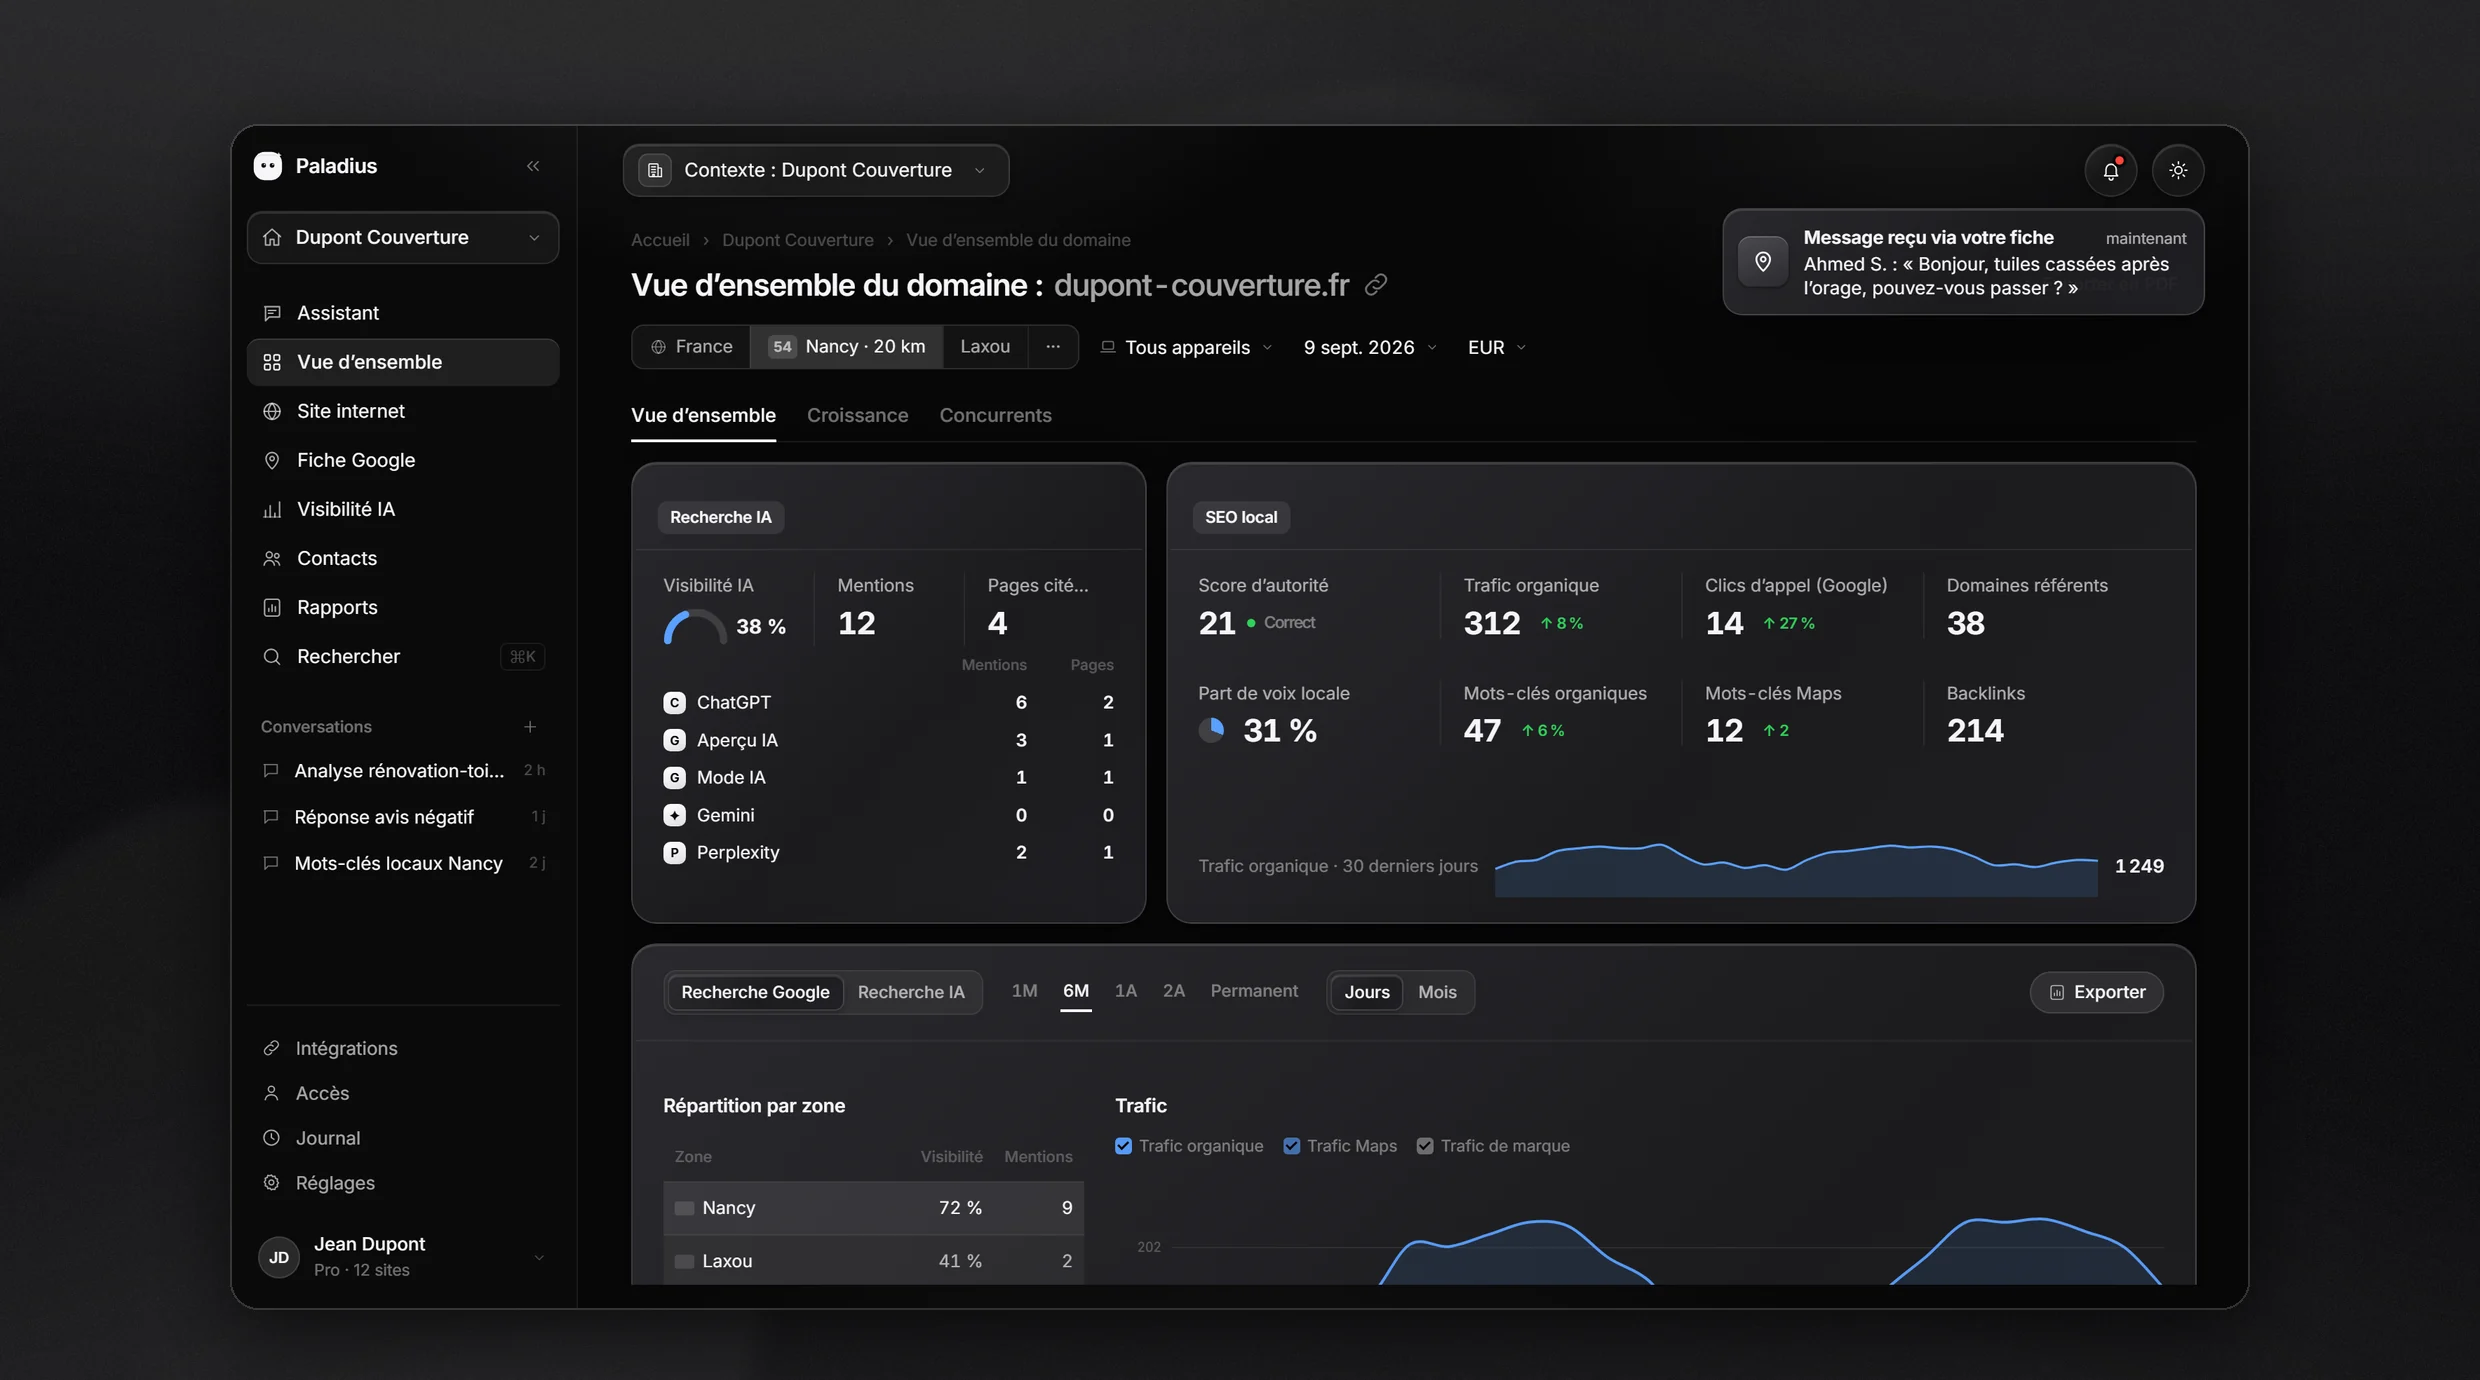The height and width of the screenshot is (1380, 2480).
Task: Open Analyse rénovation-toi... conversation
Action: coord(403,771)
